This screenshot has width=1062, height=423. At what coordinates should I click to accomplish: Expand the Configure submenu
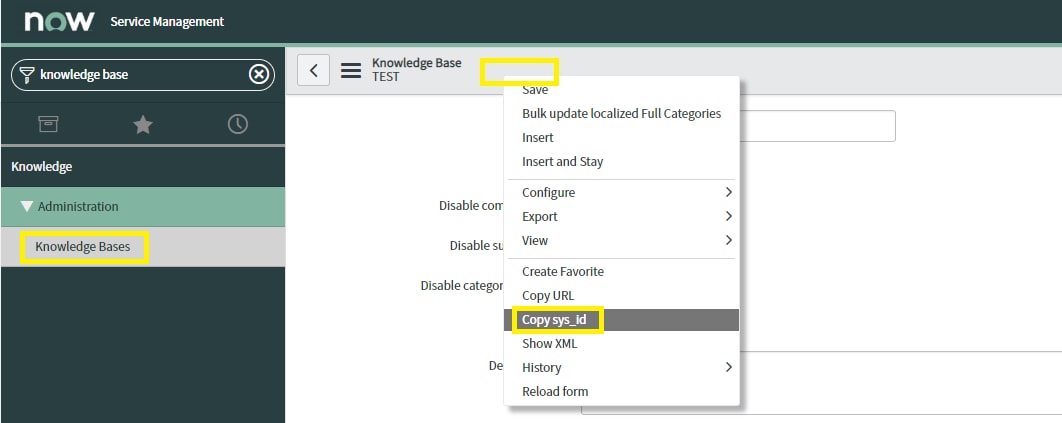click(728, 192)
